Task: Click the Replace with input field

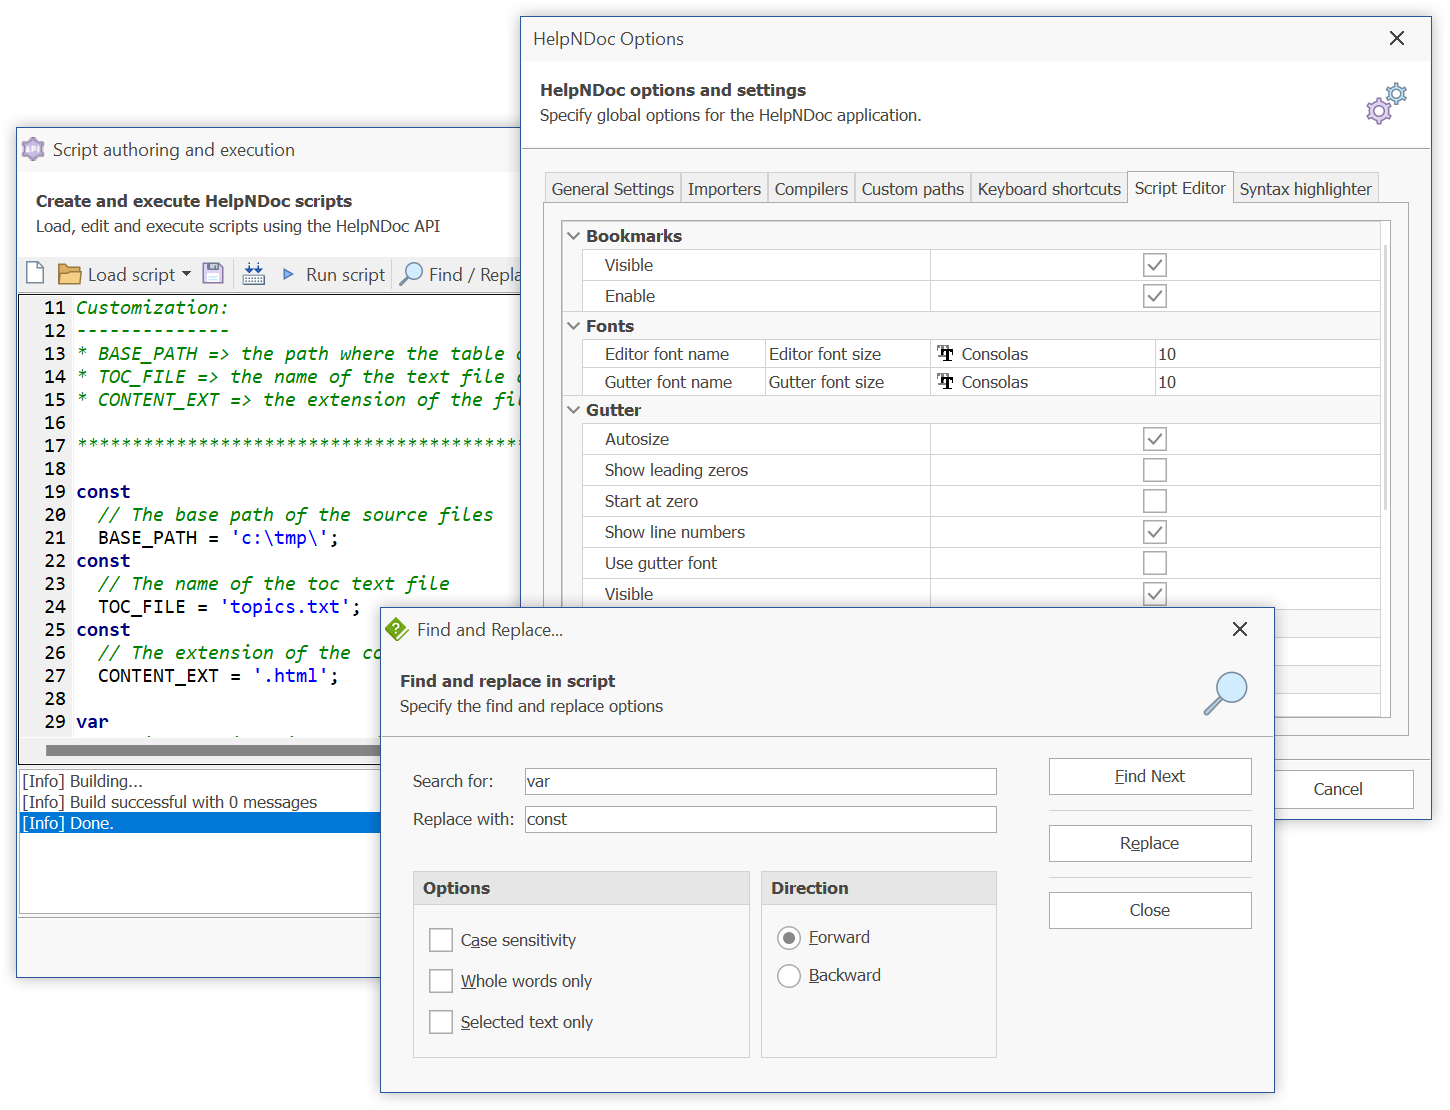Action: point(760,819)
